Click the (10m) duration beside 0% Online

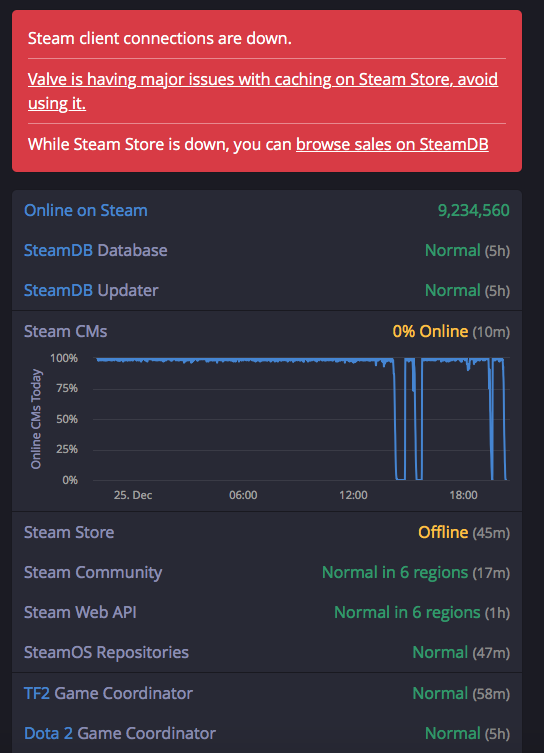pos(491,332)
